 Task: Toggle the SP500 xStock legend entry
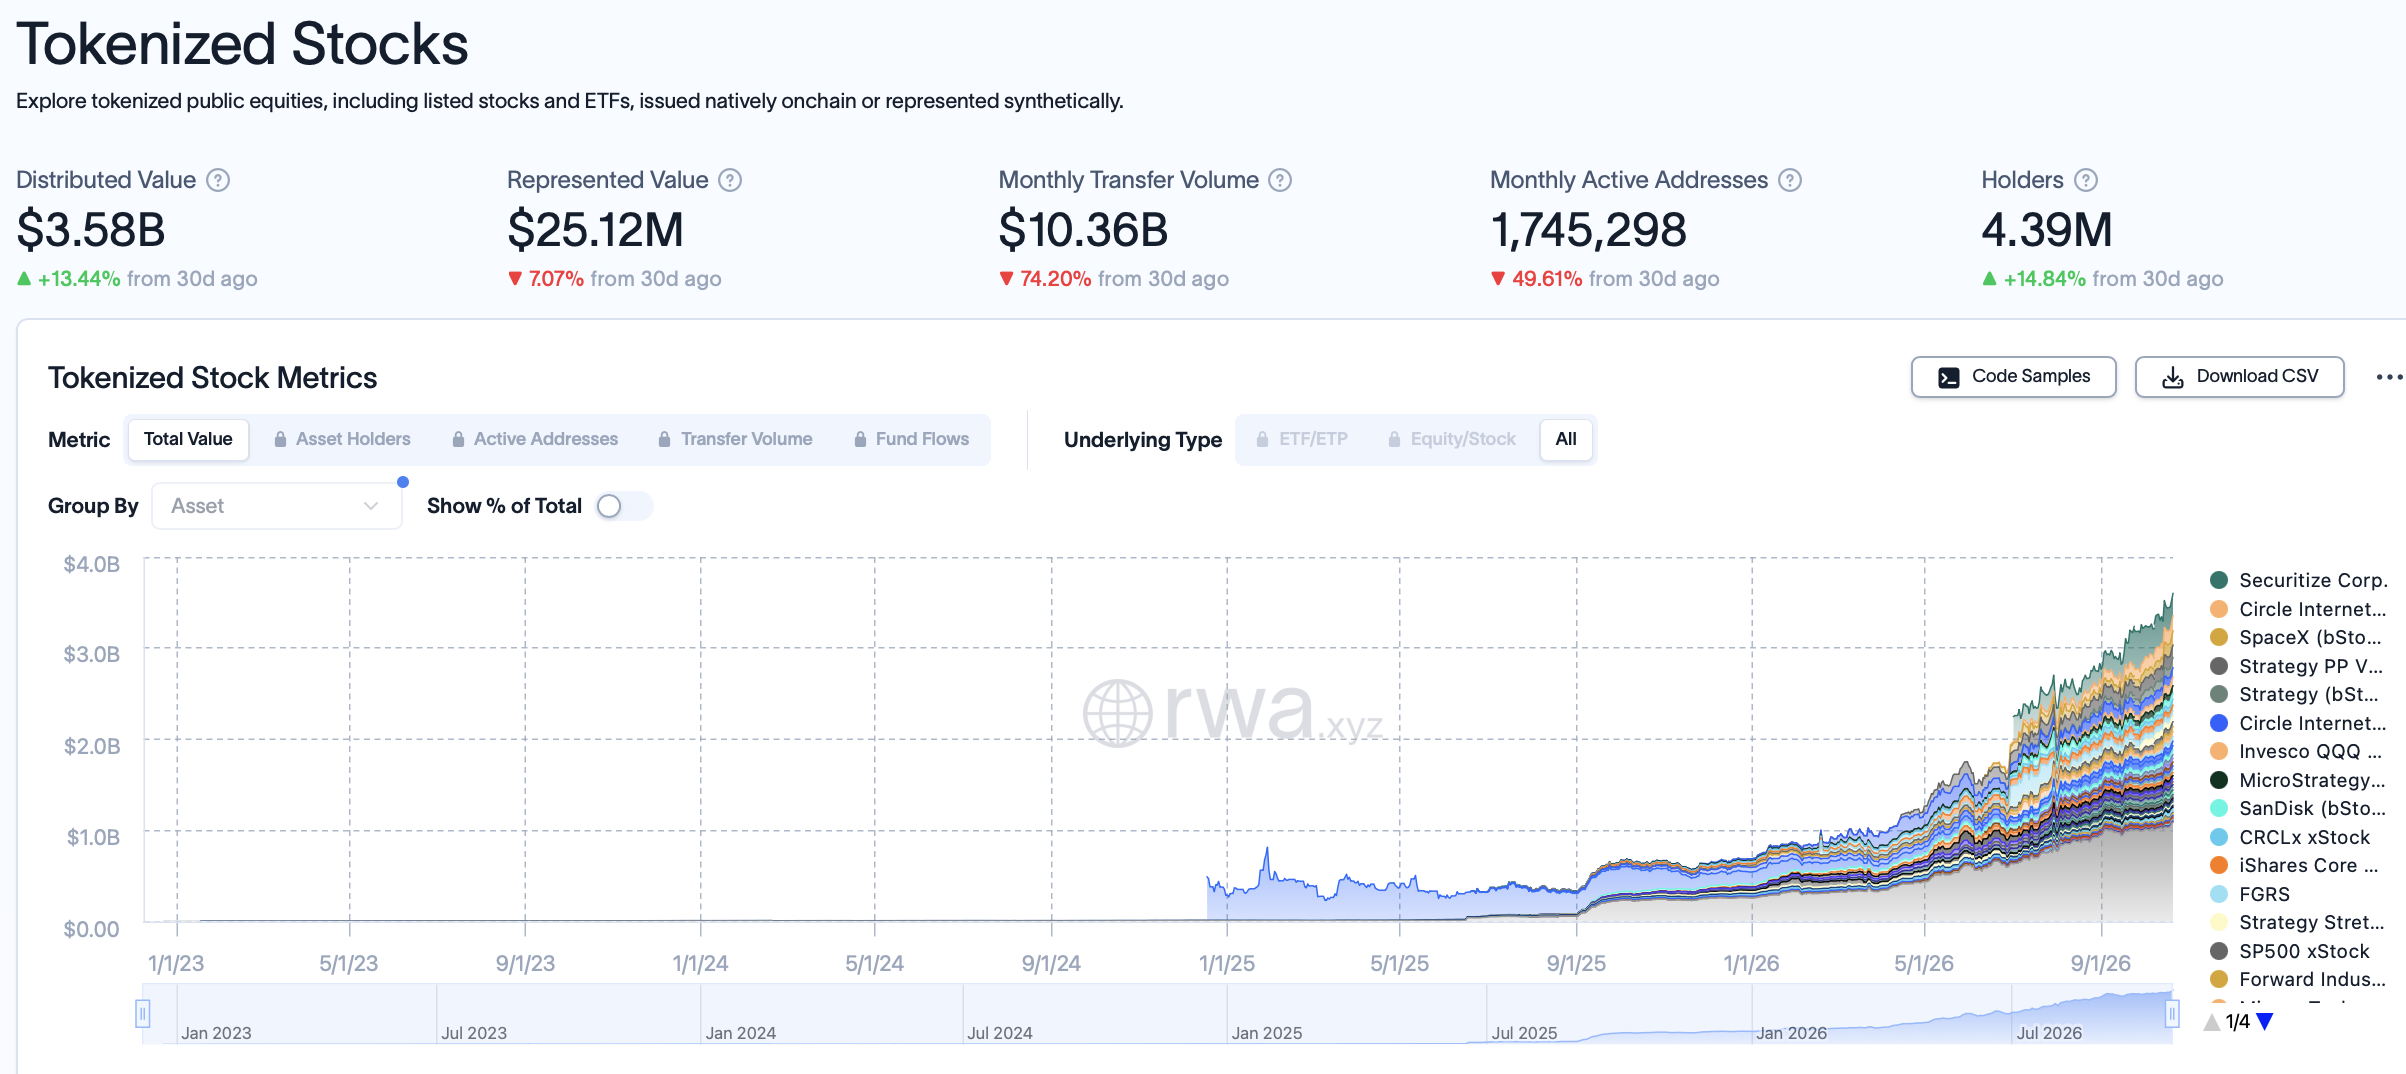point(2290,951)
